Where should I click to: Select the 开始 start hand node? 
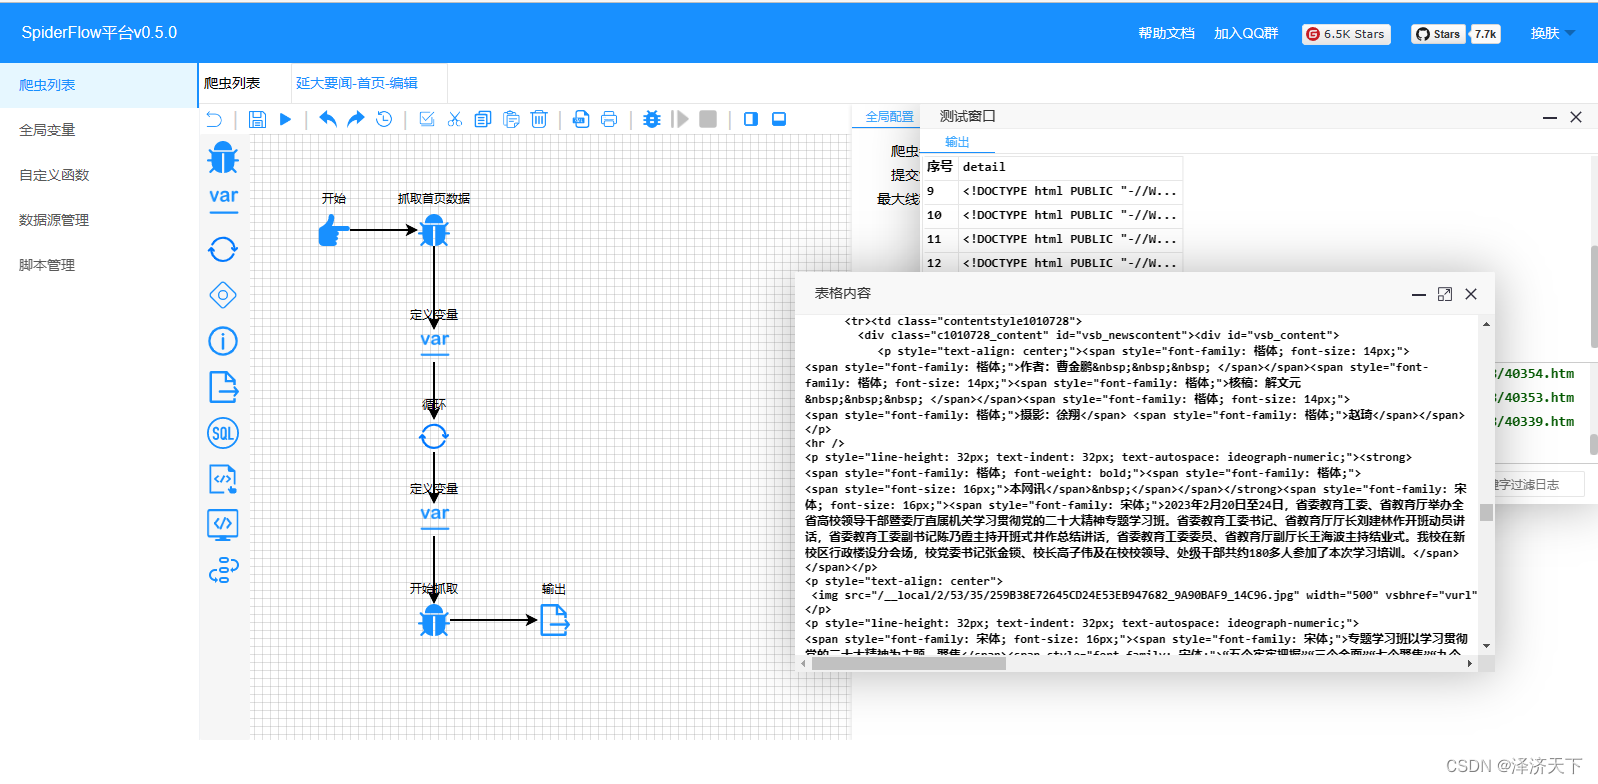(x=333, y=231)
